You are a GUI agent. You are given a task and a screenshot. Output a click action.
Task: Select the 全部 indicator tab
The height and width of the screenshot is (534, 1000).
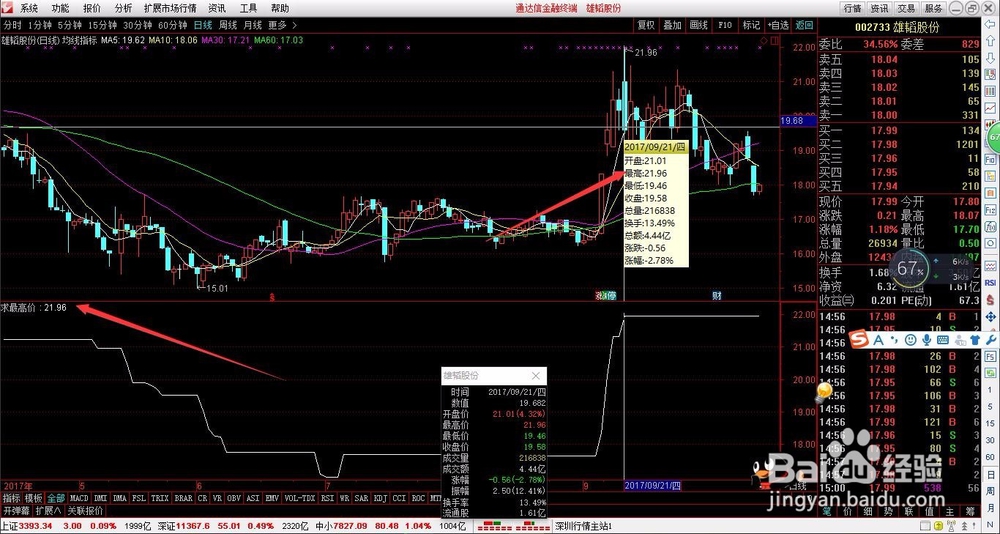56,498
